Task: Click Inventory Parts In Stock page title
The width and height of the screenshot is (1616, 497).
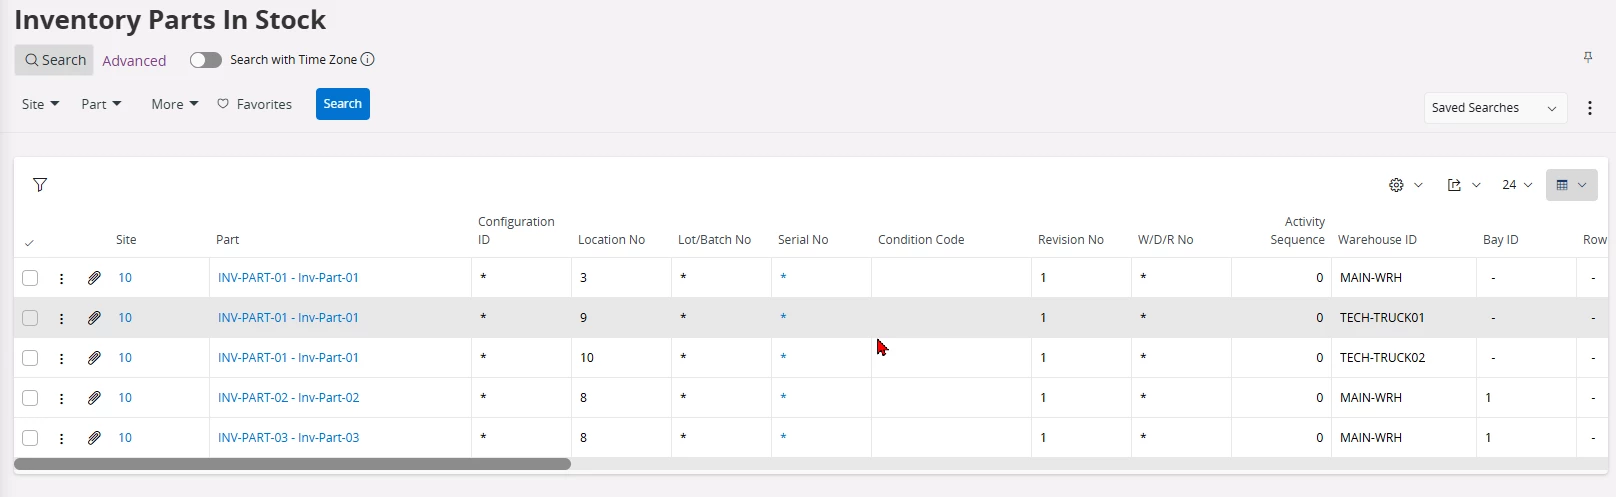Action: (170, 20)
